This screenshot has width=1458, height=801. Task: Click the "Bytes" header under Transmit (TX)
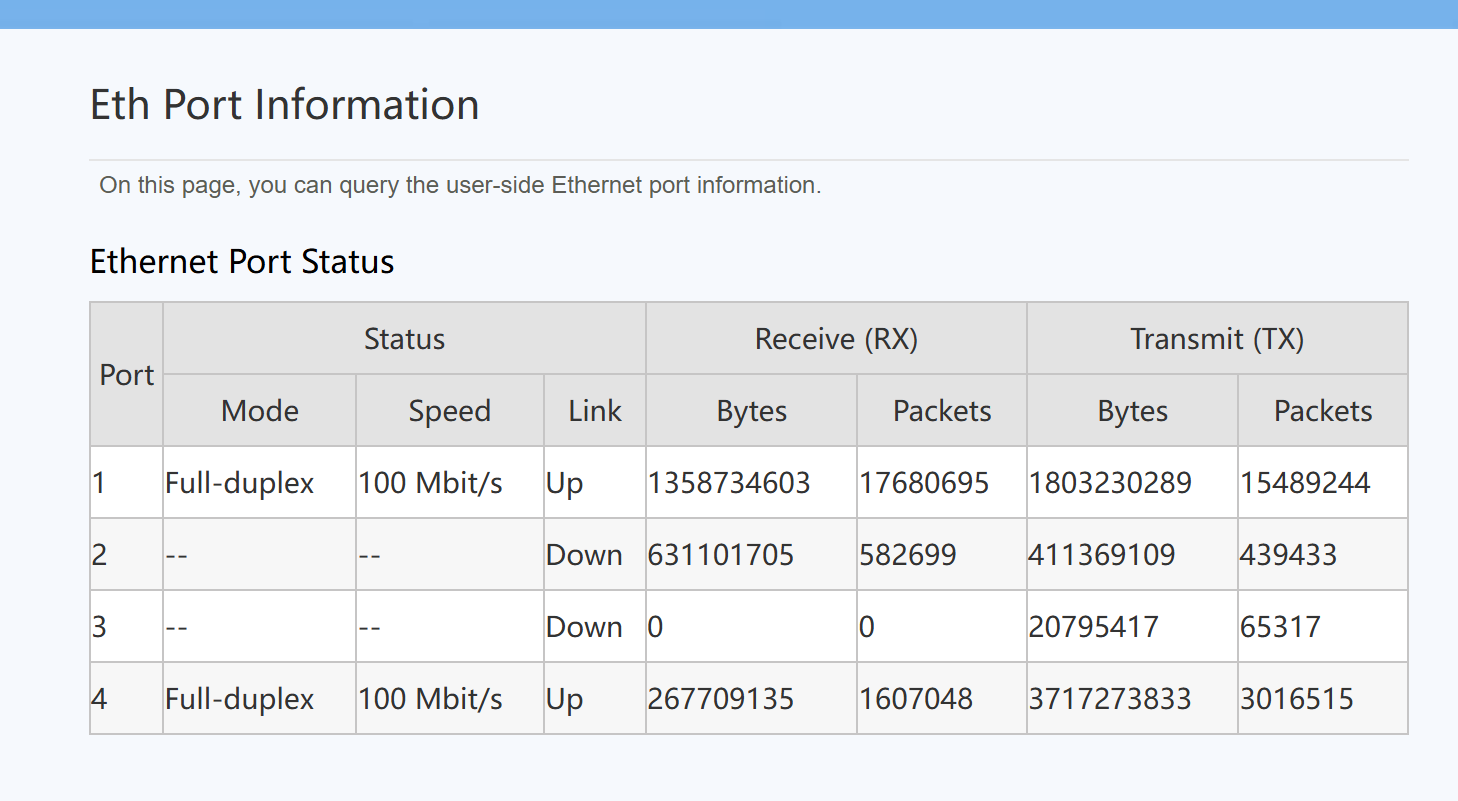point(1133,411)
